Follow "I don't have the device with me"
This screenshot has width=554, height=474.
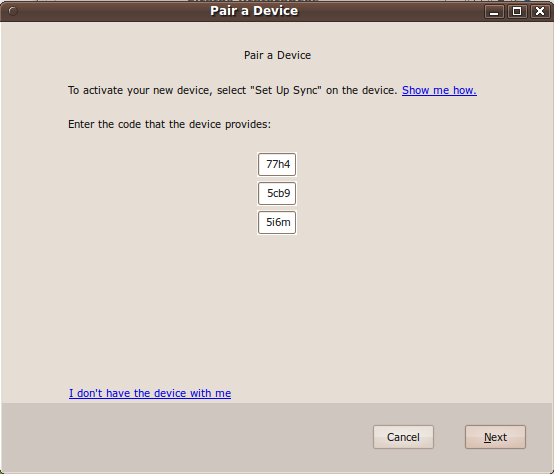coord(150,393)
